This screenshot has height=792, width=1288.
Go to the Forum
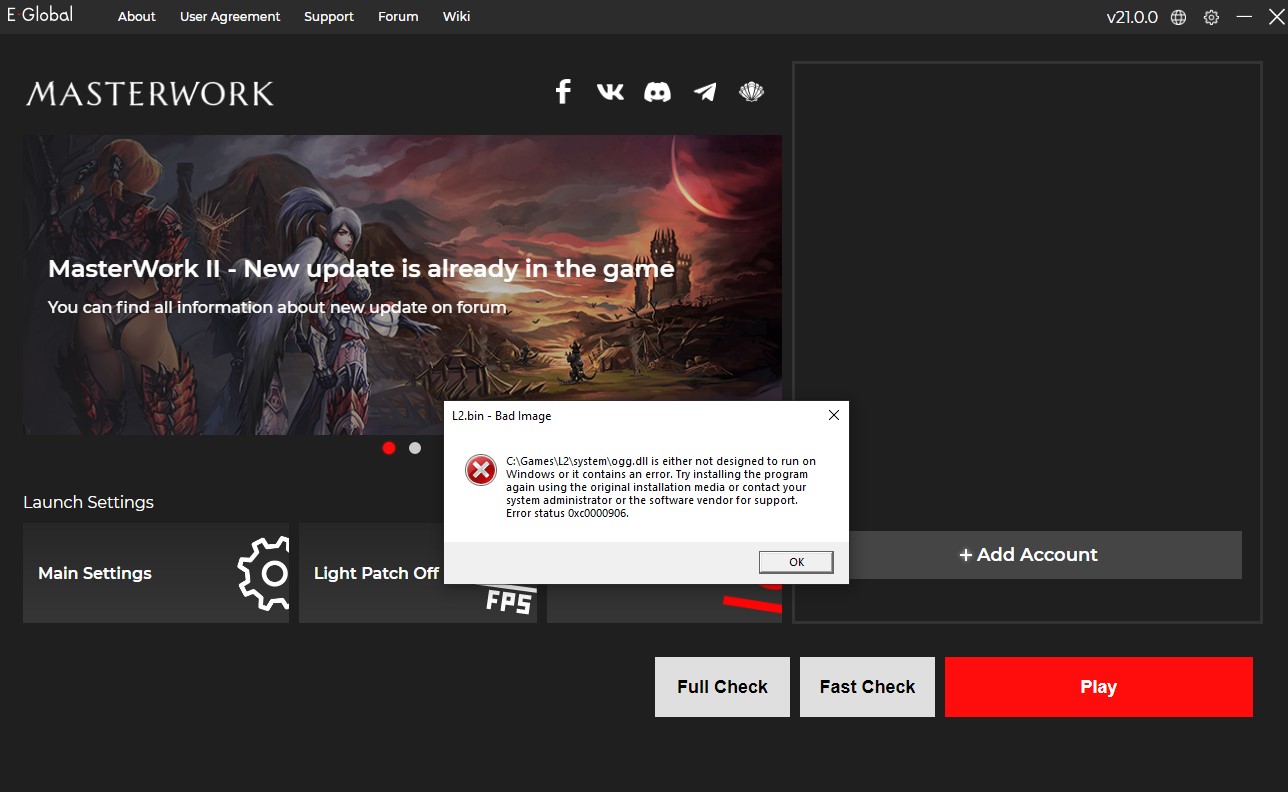[x=398, y=17]
